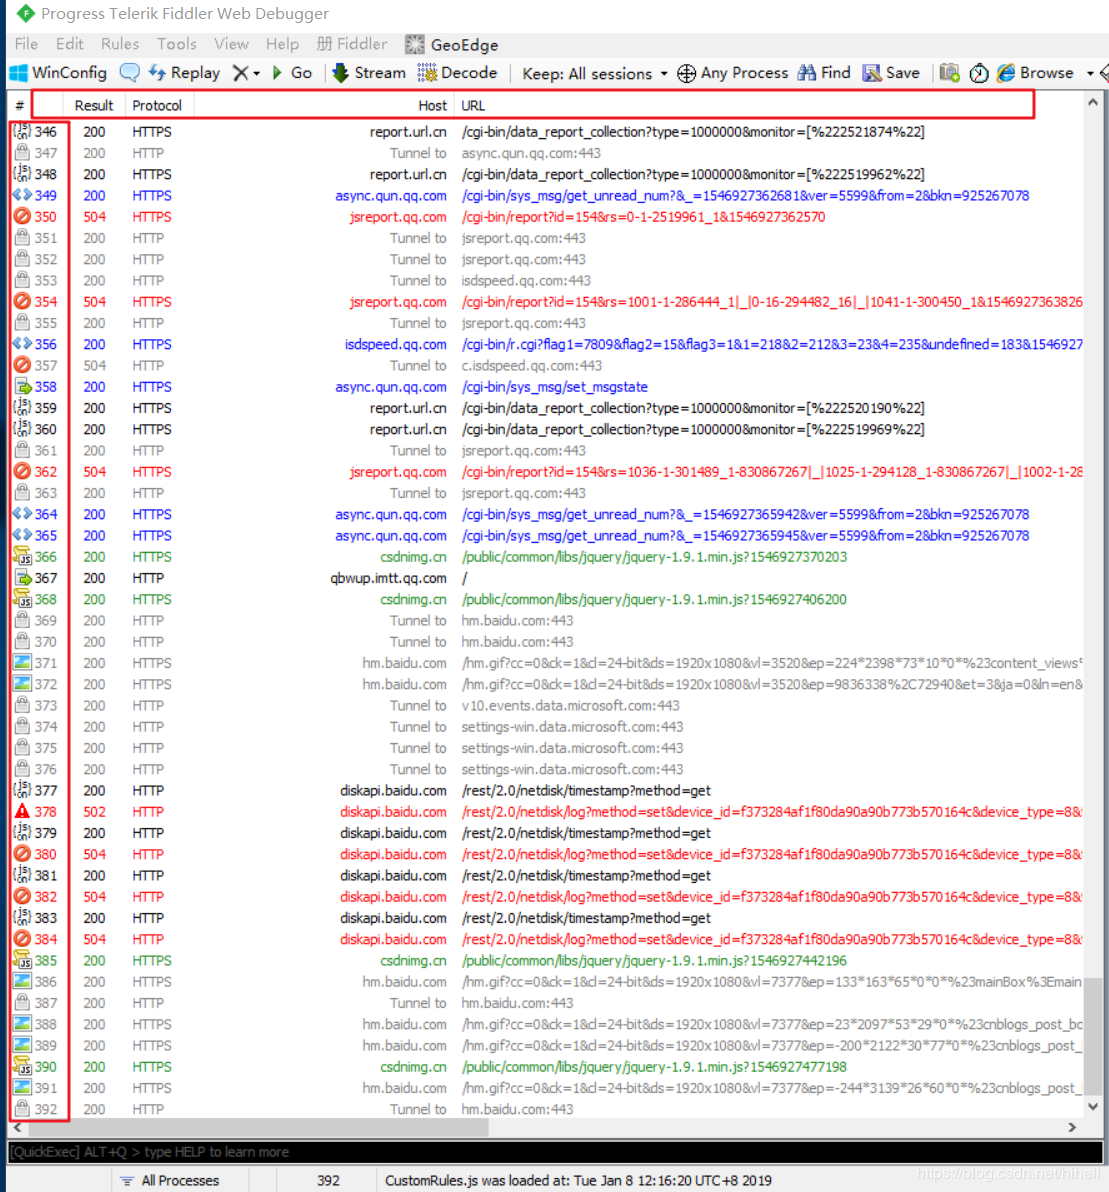
Task: Click the comment speech bubble icon
Action: click(130, 73)
